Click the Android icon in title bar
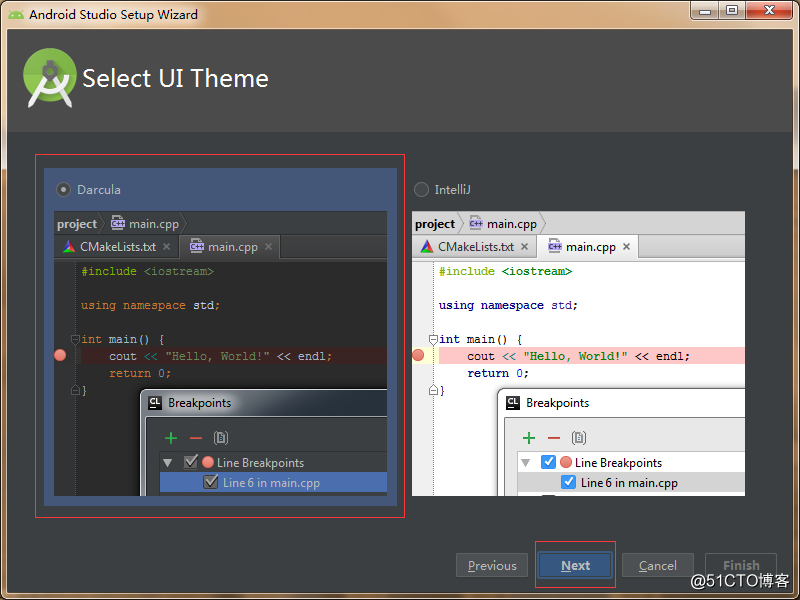This screenshot has height=600, width=800. pos(16,14)
